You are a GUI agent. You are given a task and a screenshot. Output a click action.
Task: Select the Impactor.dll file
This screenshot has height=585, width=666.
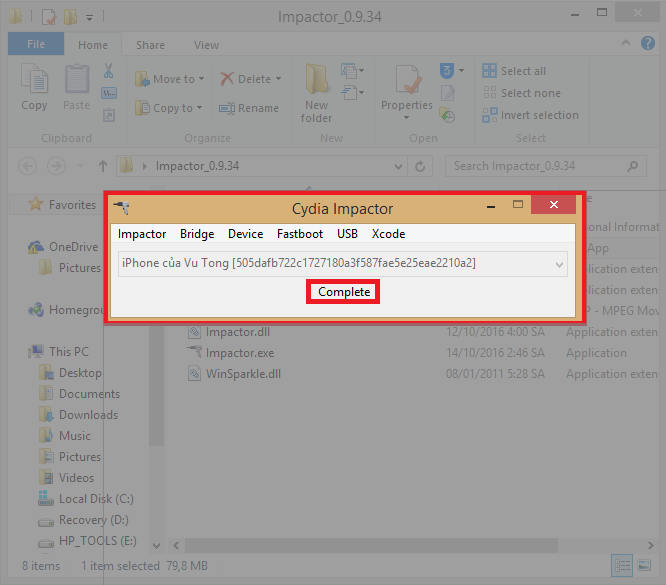coord(229,332)
